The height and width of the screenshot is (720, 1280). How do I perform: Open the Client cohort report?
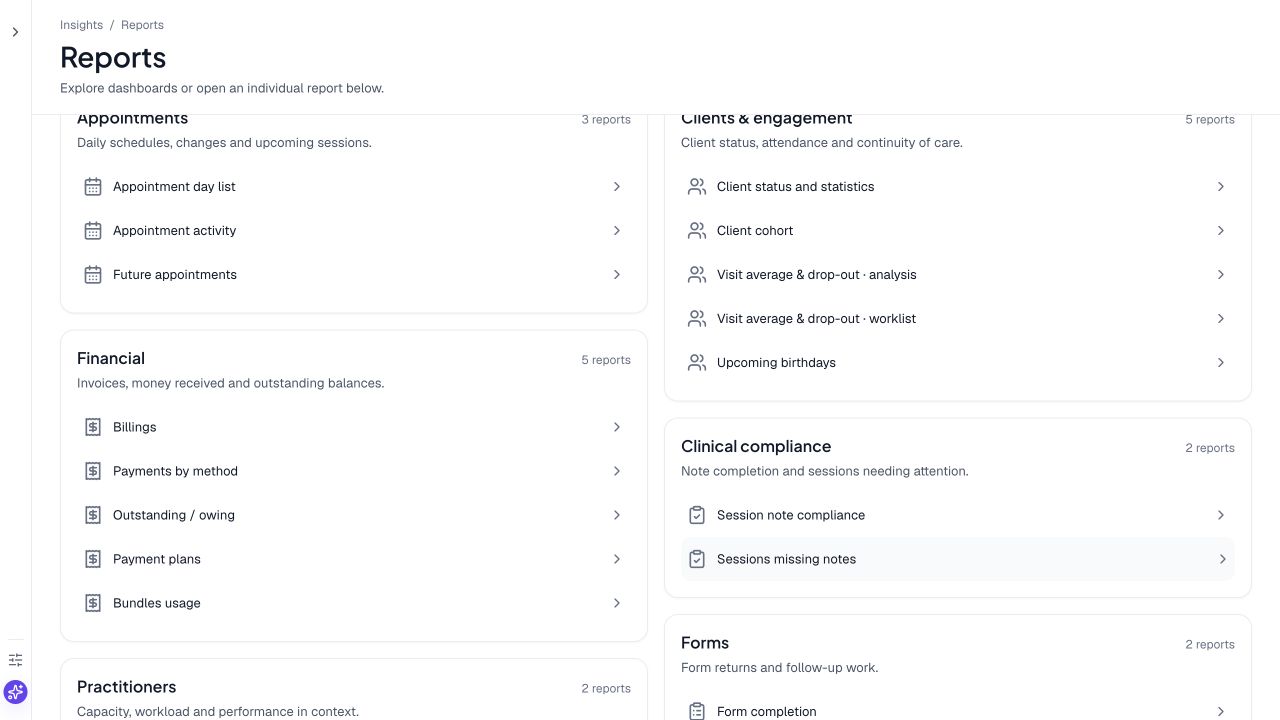958,231
